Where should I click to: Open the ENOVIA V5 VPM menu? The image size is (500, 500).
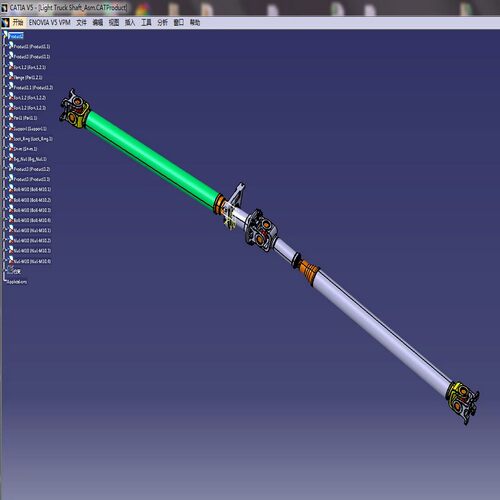coord(49,23)
